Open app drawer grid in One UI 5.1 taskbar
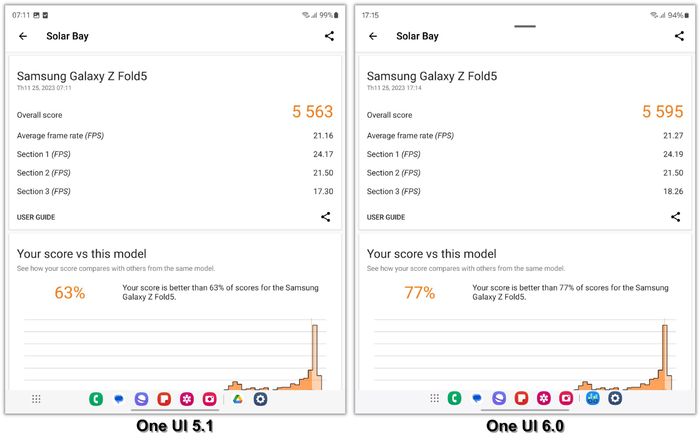 pos(36,399)
